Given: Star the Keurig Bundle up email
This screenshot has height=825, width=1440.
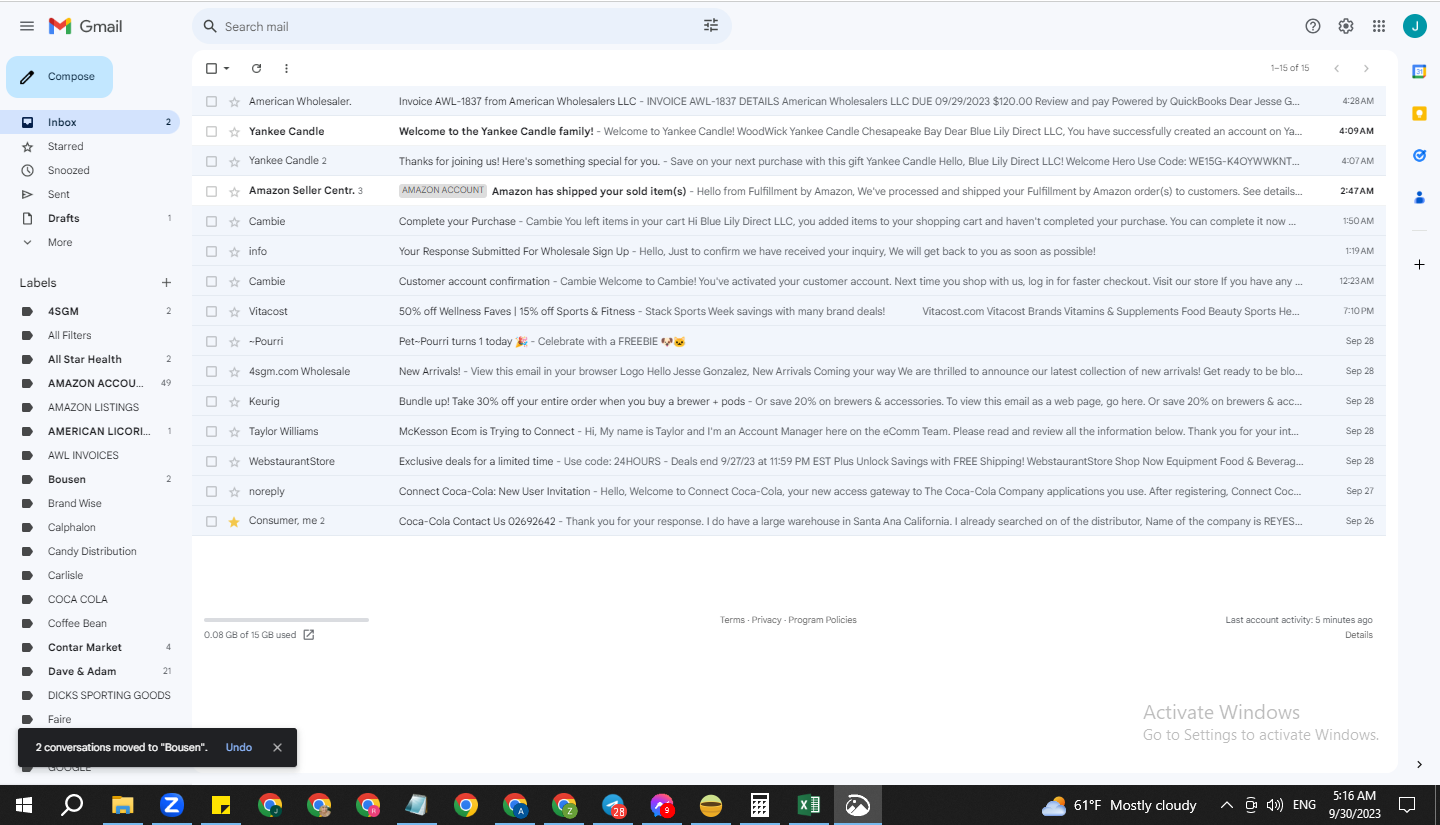Looking at the screenshot, I should 234,401.
